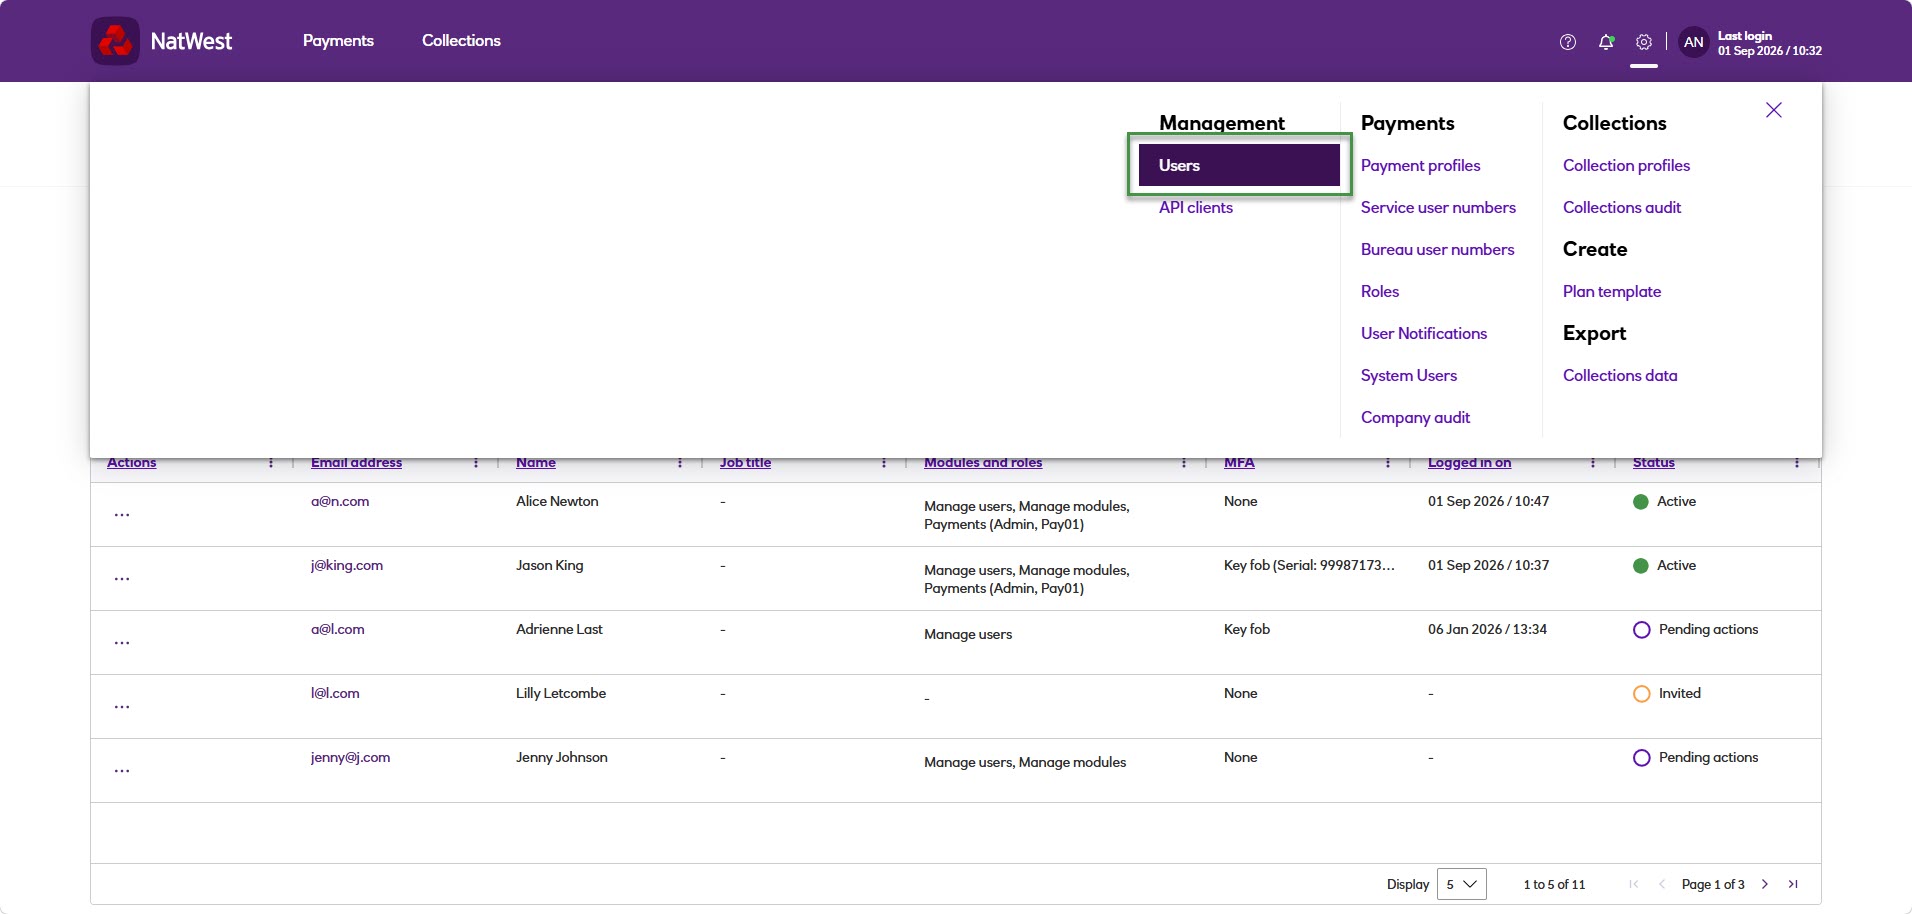Open the Roles link

(x=1380, y=291)
